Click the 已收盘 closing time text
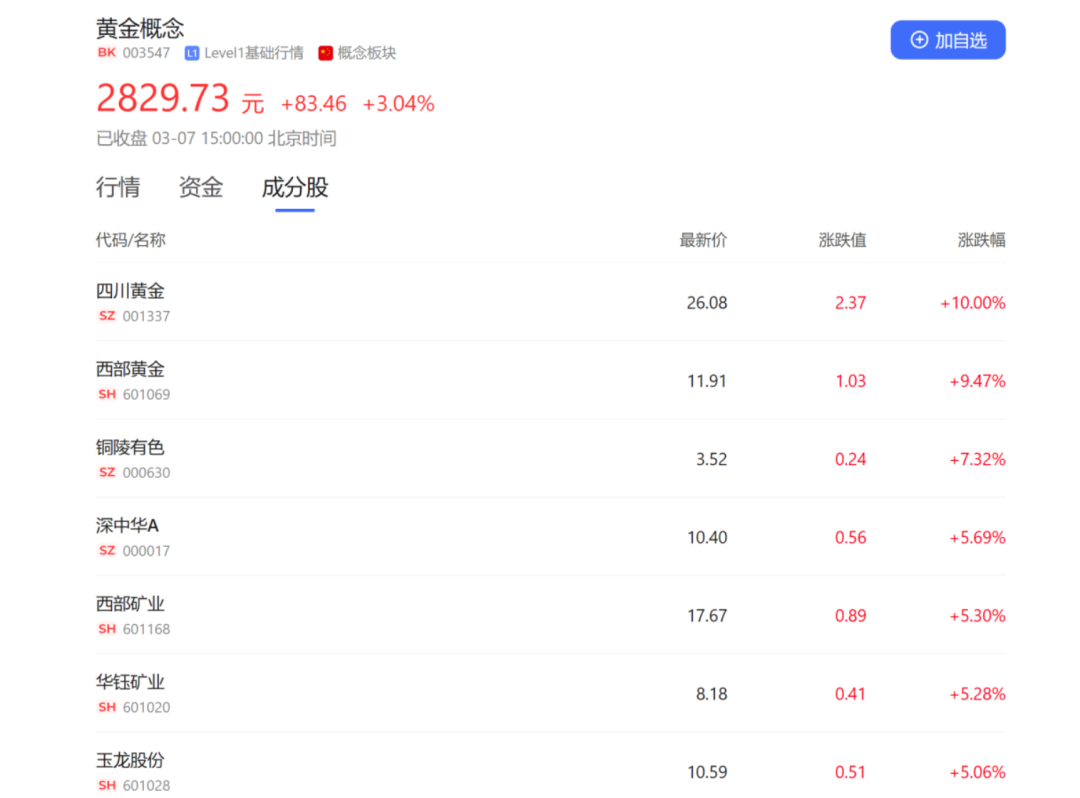 point(216,138)
